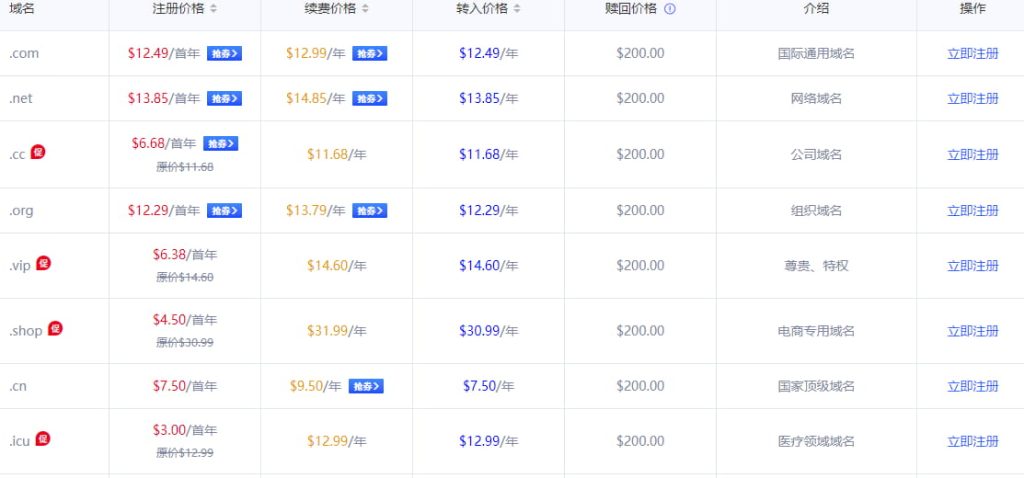Claim the 抢券 coupon for .net renewal
1024x478 pixels.
click(369, 99)
